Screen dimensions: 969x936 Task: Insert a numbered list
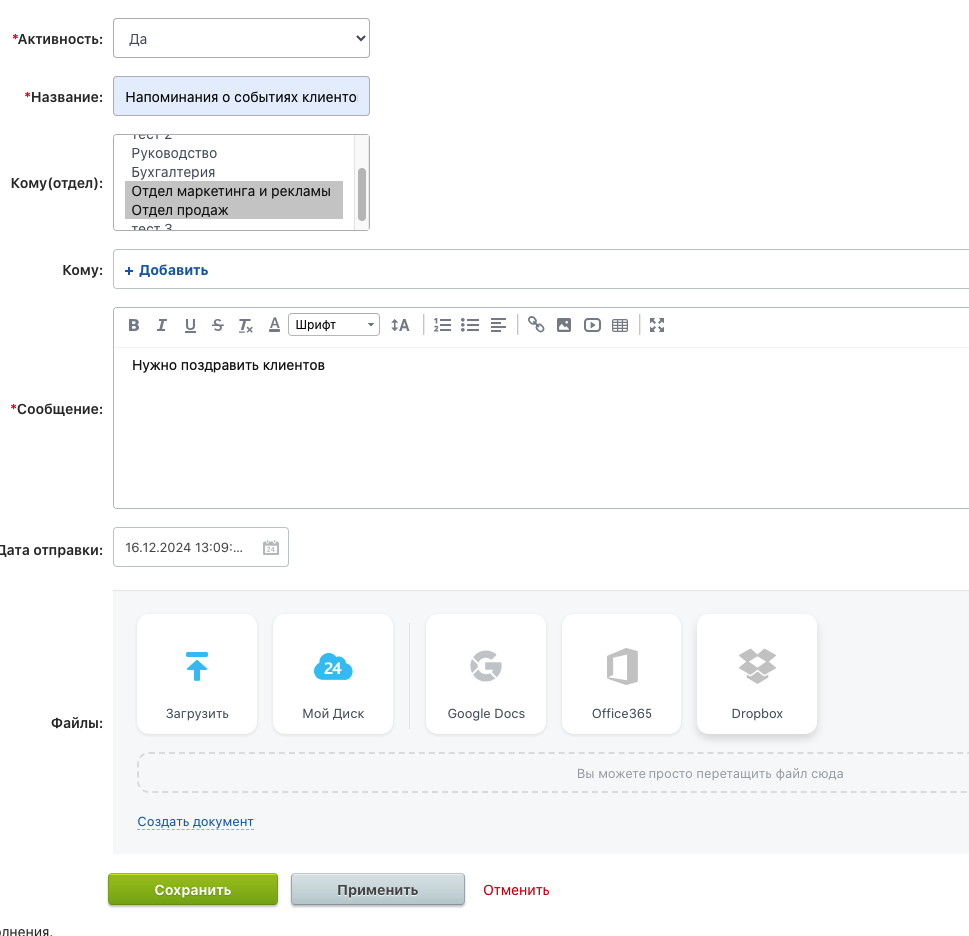click(x=442, y=325)
